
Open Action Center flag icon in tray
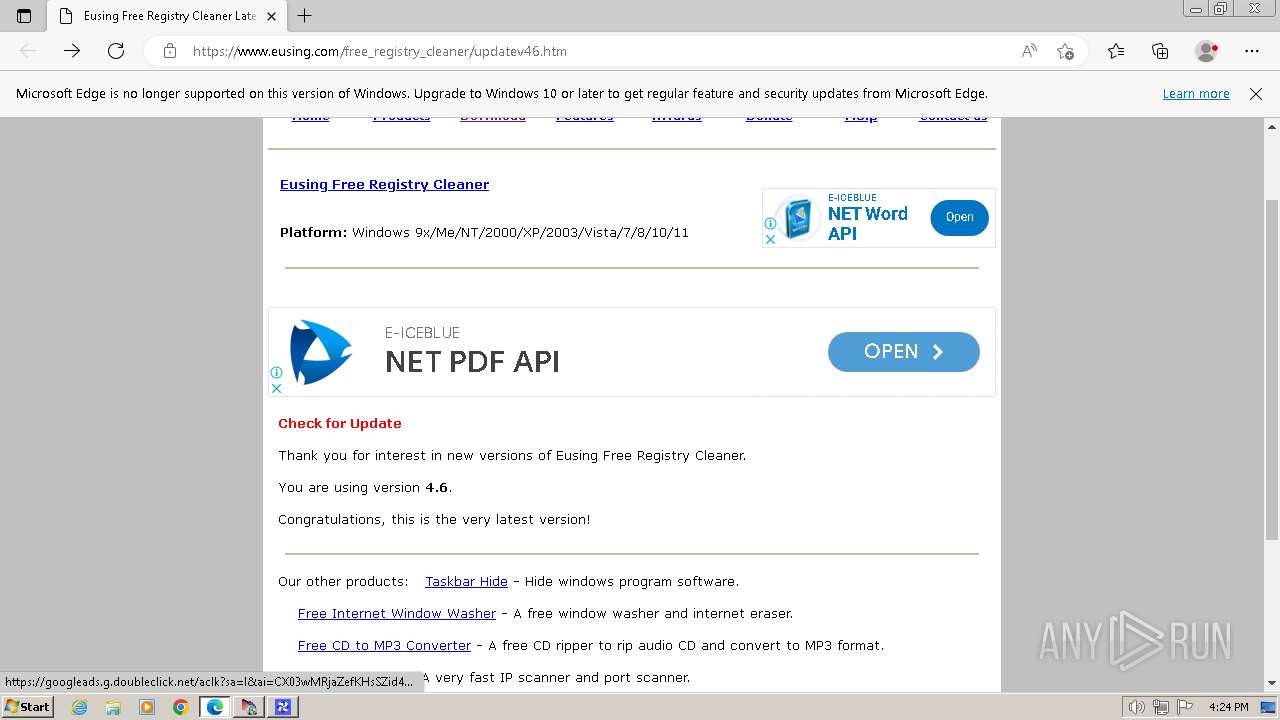1184,707
